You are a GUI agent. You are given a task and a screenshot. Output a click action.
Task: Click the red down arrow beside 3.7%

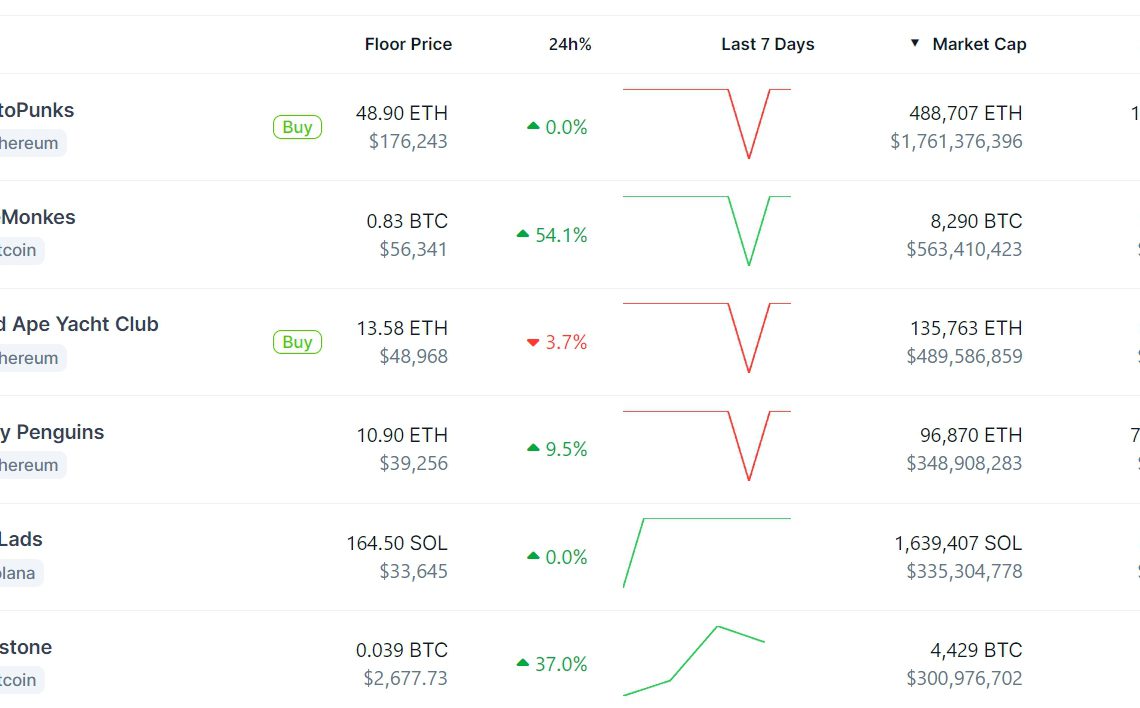point(533,343)
